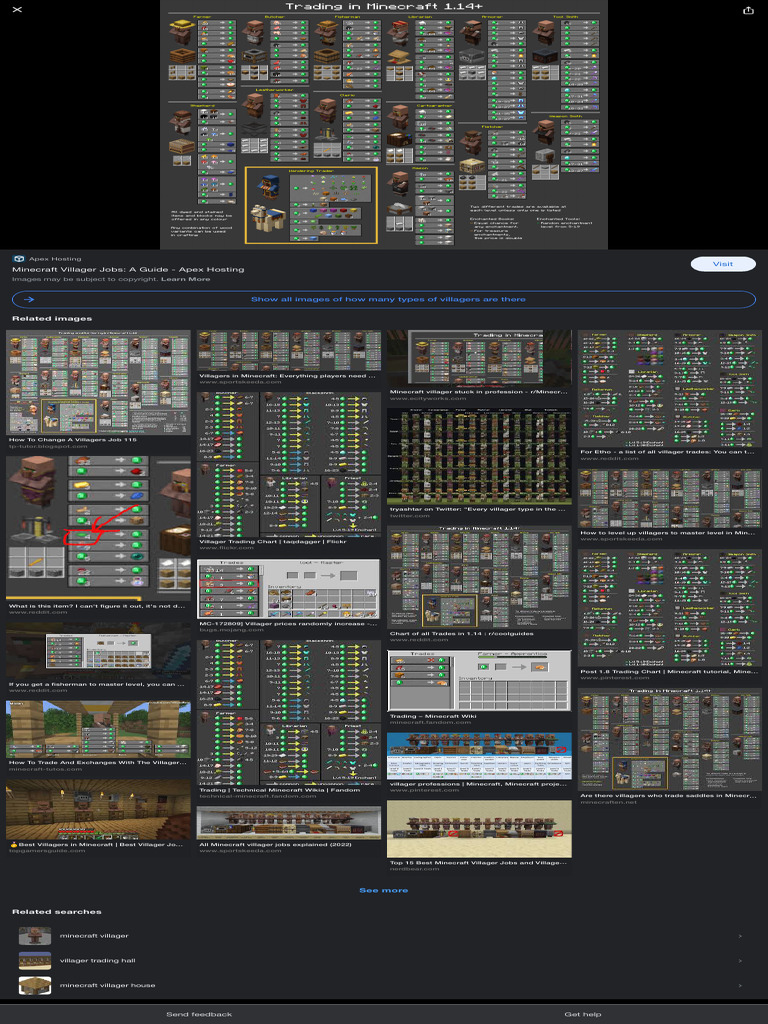Close the image viewer with the X
The image size is (768, 1024).
(x=18, y=10)
